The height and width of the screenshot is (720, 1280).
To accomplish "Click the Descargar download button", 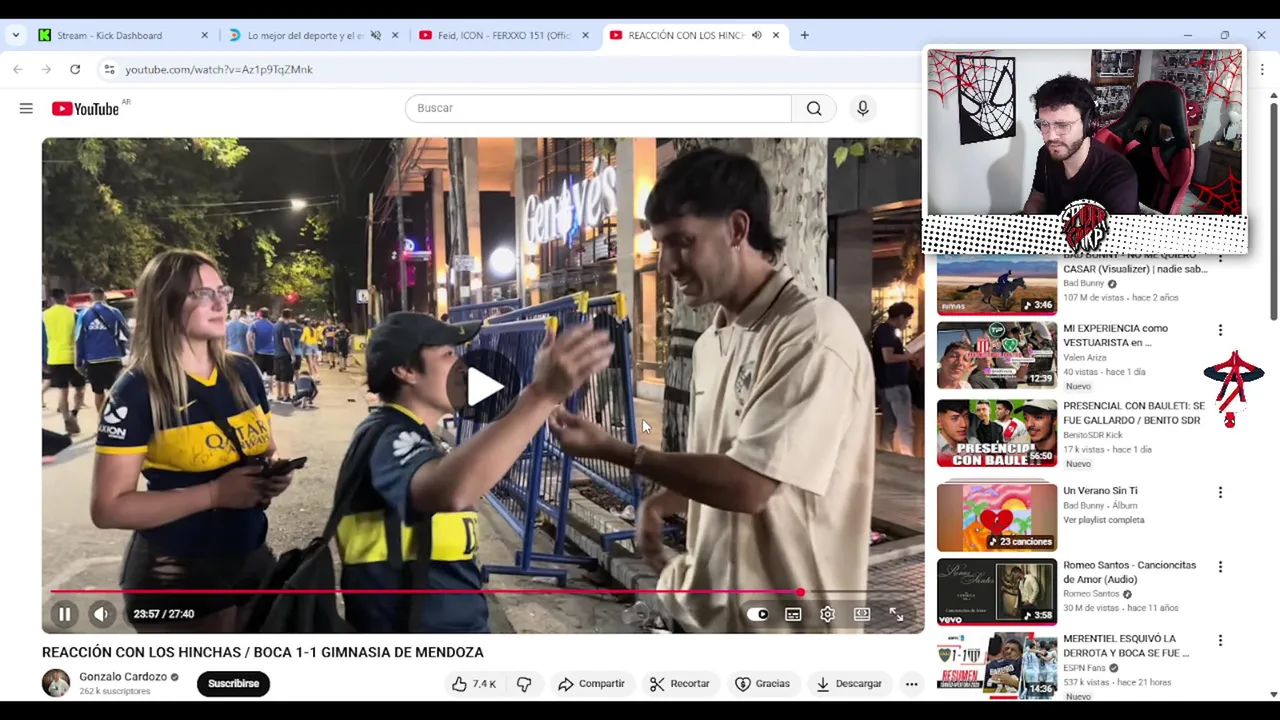I will [x=848, y=684].
